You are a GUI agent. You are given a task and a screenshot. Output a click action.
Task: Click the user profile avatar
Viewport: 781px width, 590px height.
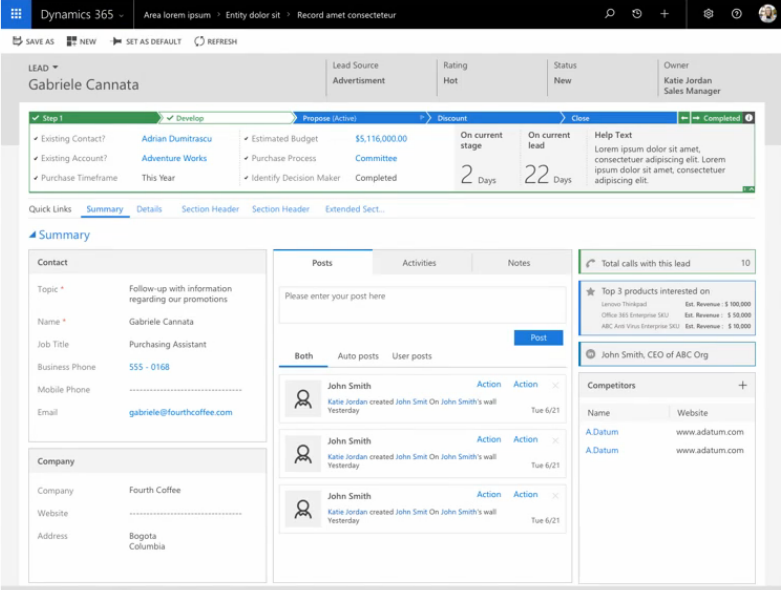[x=768, y=14]
